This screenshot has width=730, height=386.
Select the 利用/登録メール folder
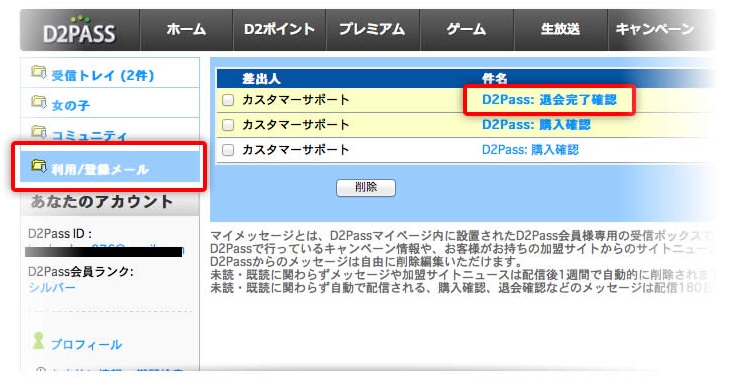[x=110, y=167]
